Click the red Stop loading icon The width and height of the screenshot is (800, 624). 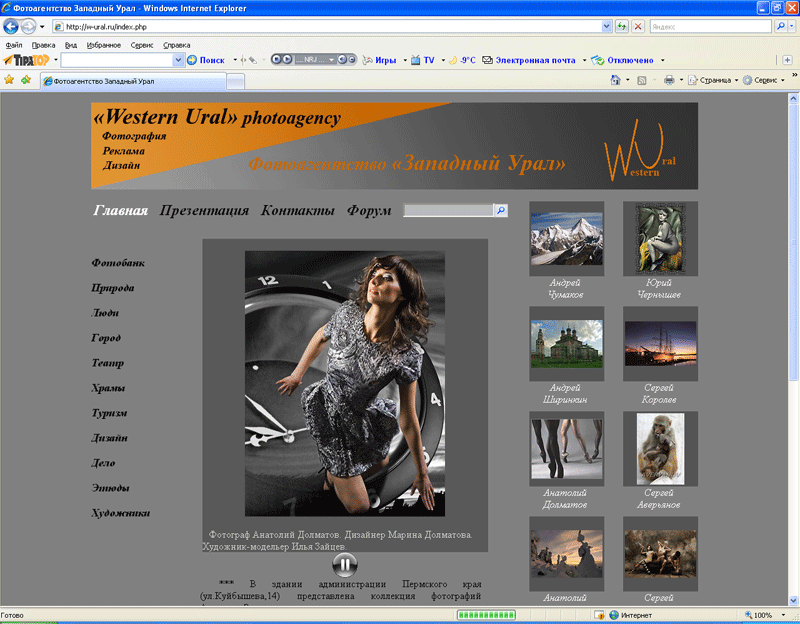[x=637, y=26]
